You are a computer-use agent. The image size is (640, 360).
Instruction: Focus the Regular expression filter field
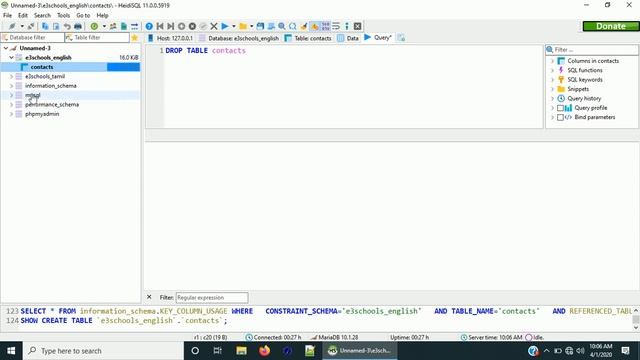click(212, 298)
